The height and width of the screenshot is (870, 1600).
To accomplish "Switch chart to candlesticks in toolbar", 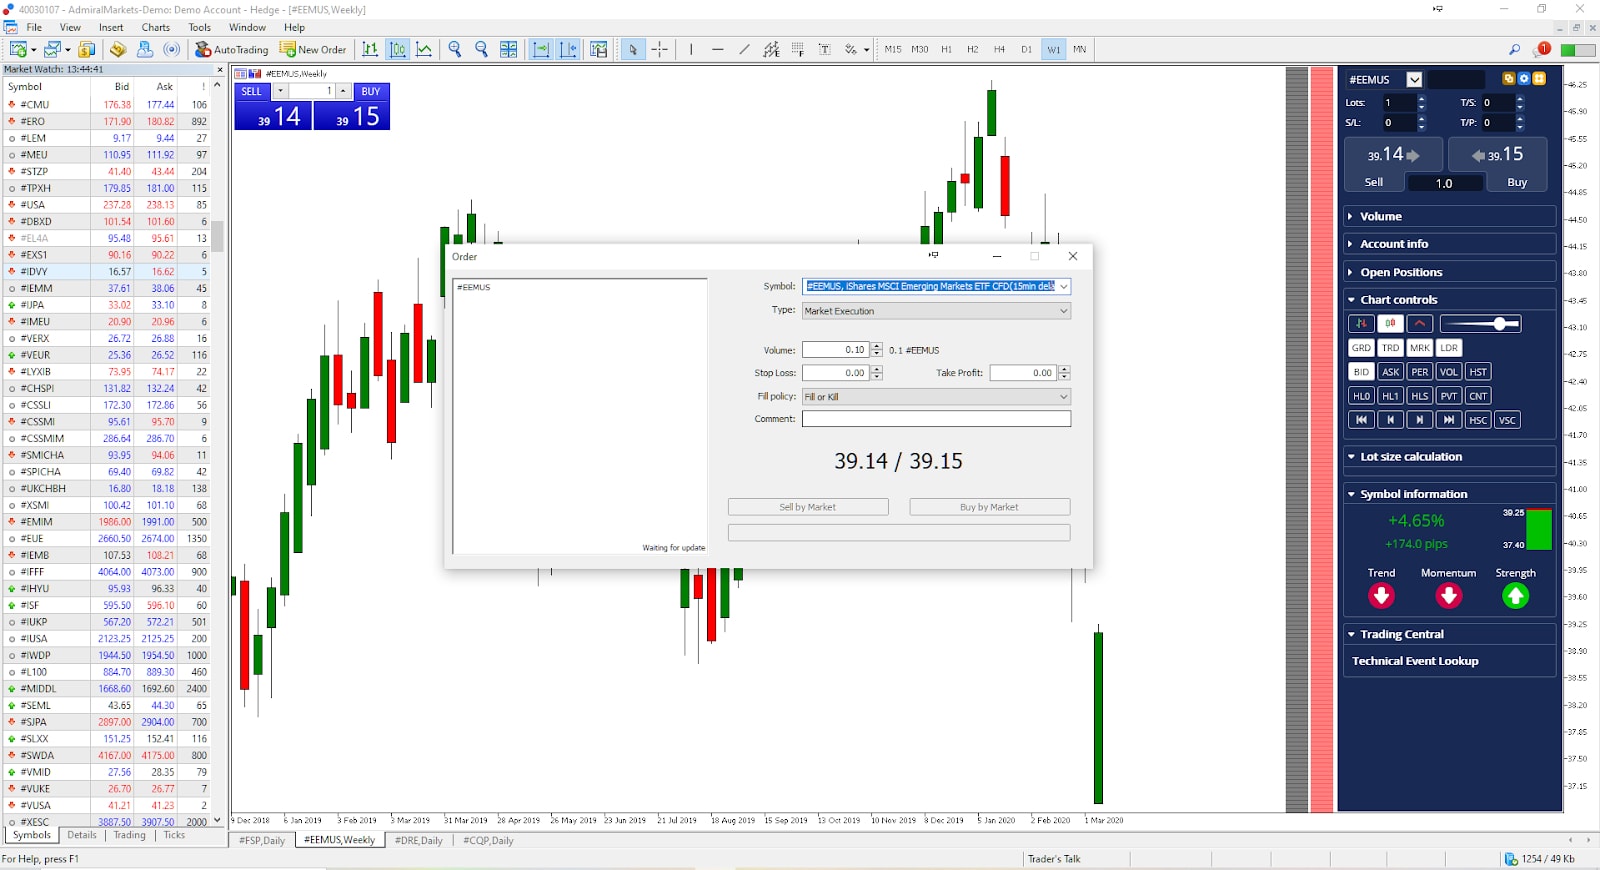I will point(398,49).
